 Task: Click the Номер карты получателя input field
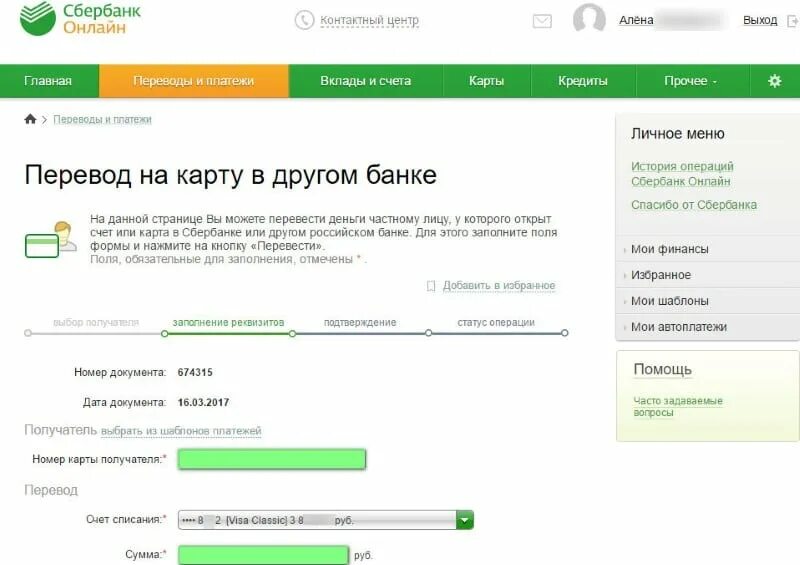click(x=272, y=459)
